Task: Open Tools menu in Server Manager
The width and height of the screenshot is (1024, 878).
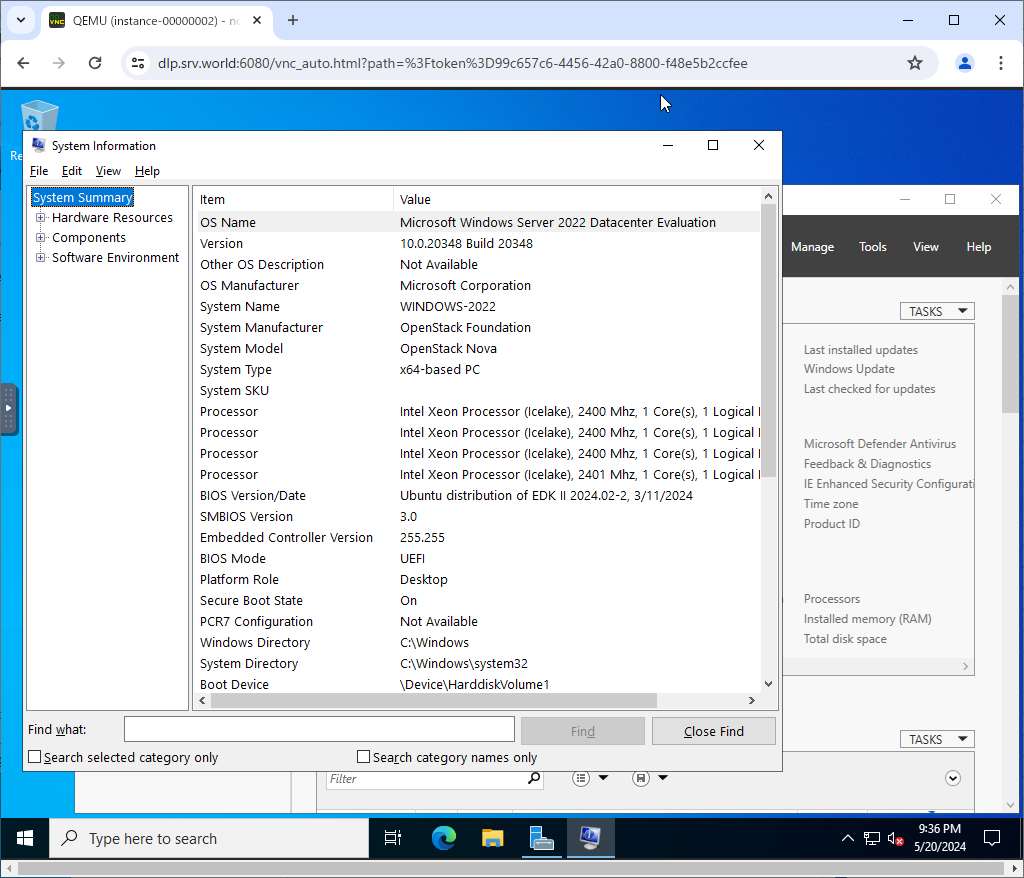Action: [x=872, y=247]
